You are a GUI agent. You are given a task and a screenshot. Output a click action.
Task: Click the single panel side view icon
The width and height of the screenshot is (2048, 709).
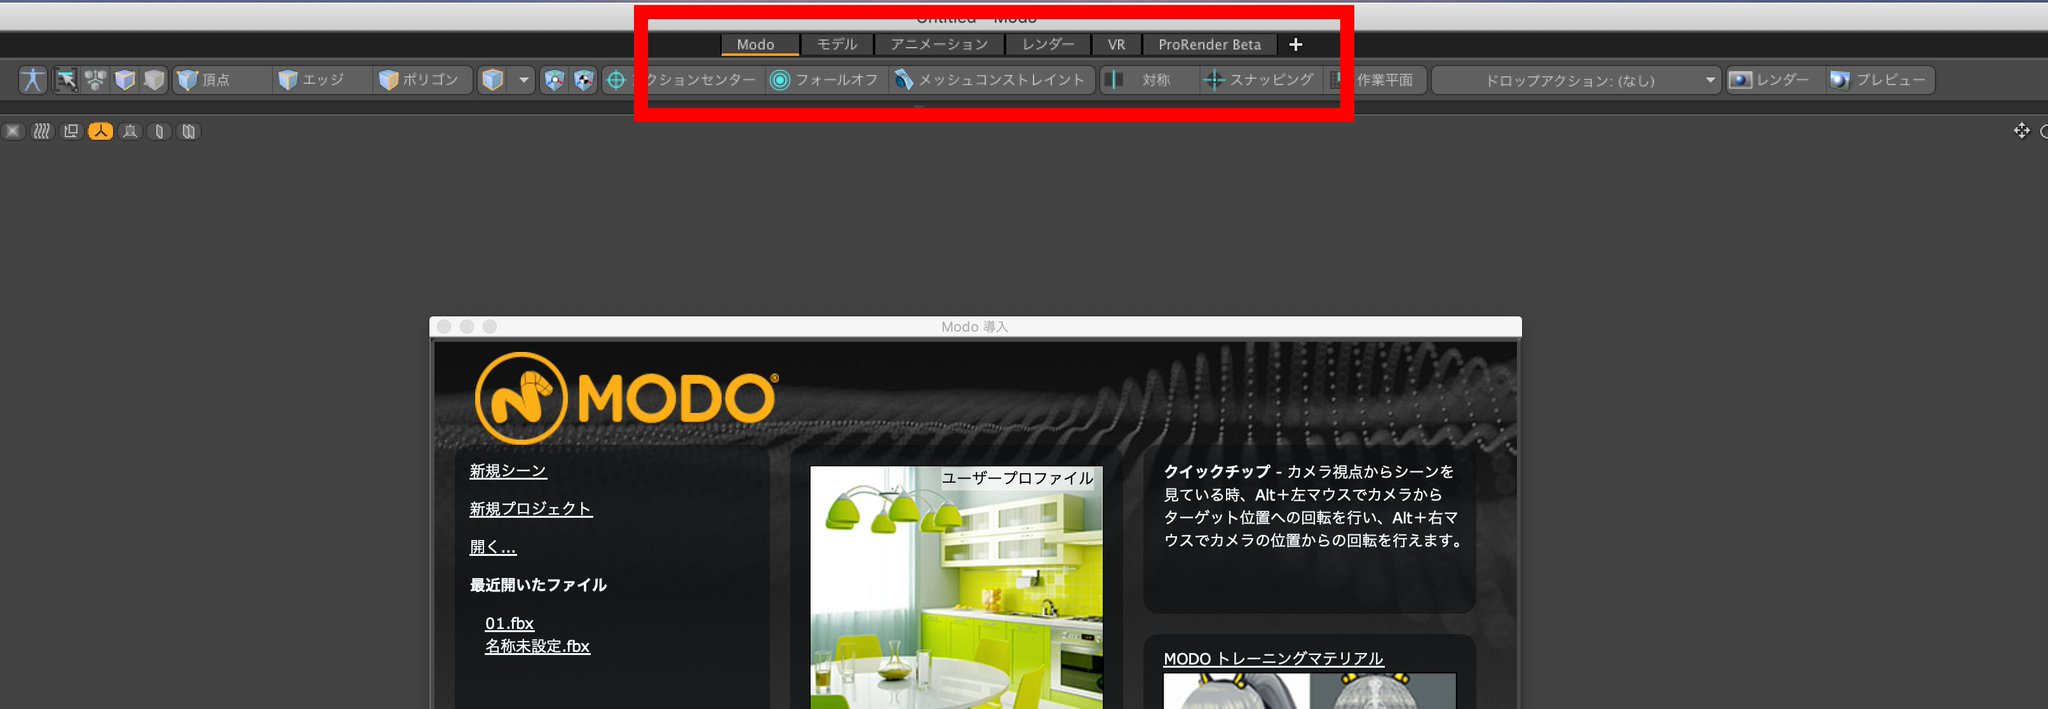(159, 131)
